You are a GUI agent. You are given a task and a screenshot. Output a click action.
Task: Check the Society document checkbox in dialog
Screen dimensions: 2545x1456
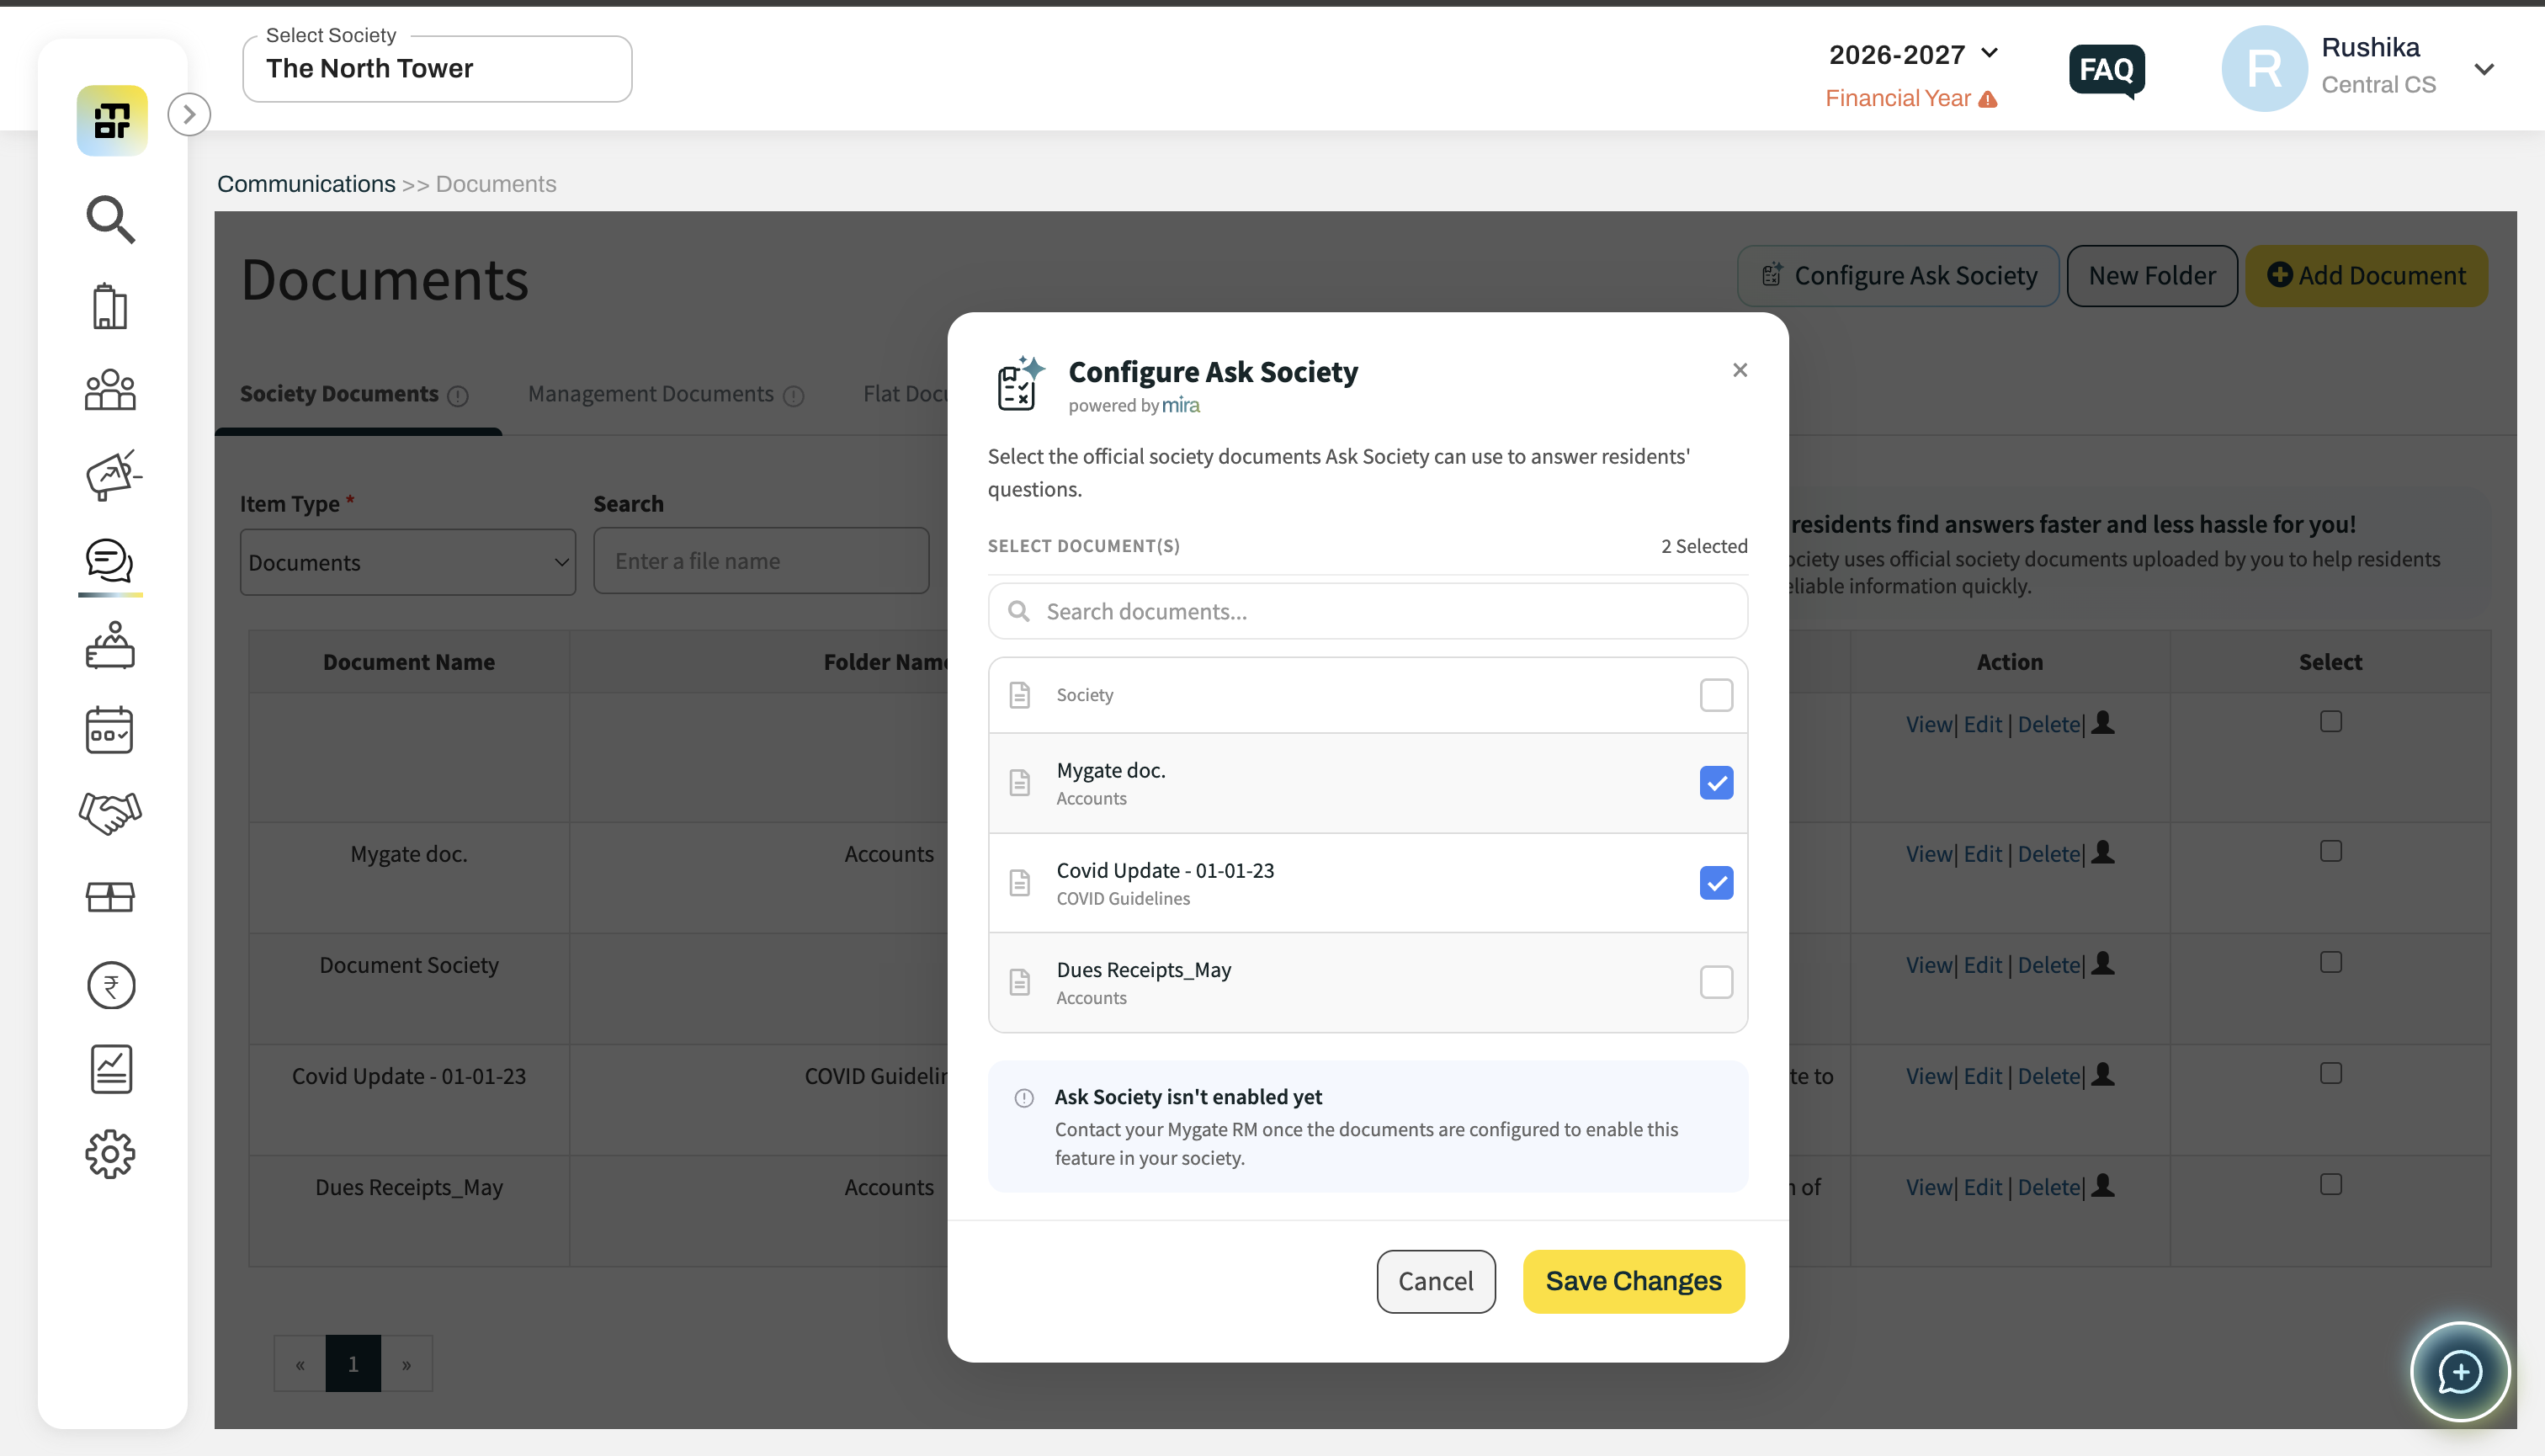1716,695
